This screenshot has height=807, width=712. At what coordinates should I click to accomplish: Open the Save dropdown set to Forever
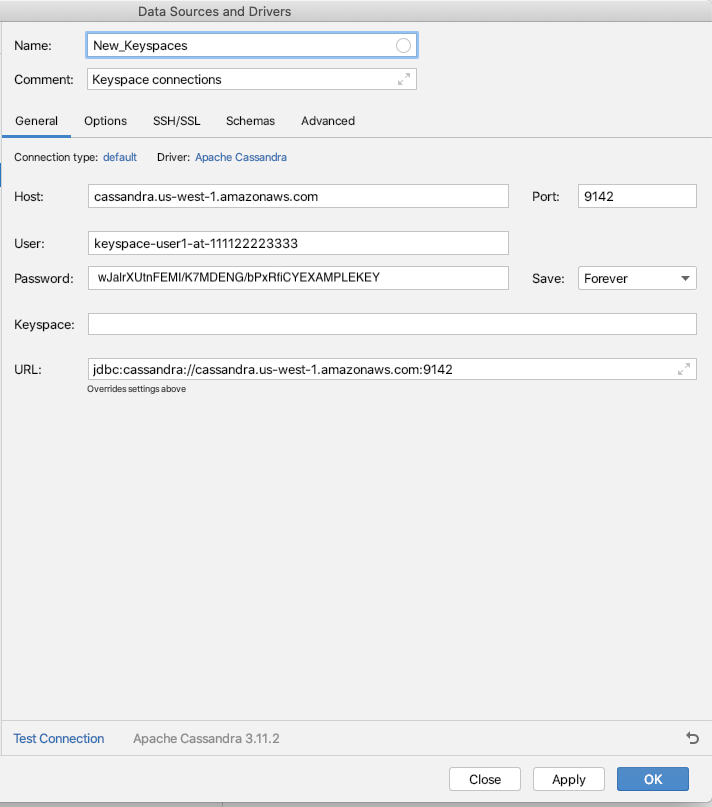(637, 278)
